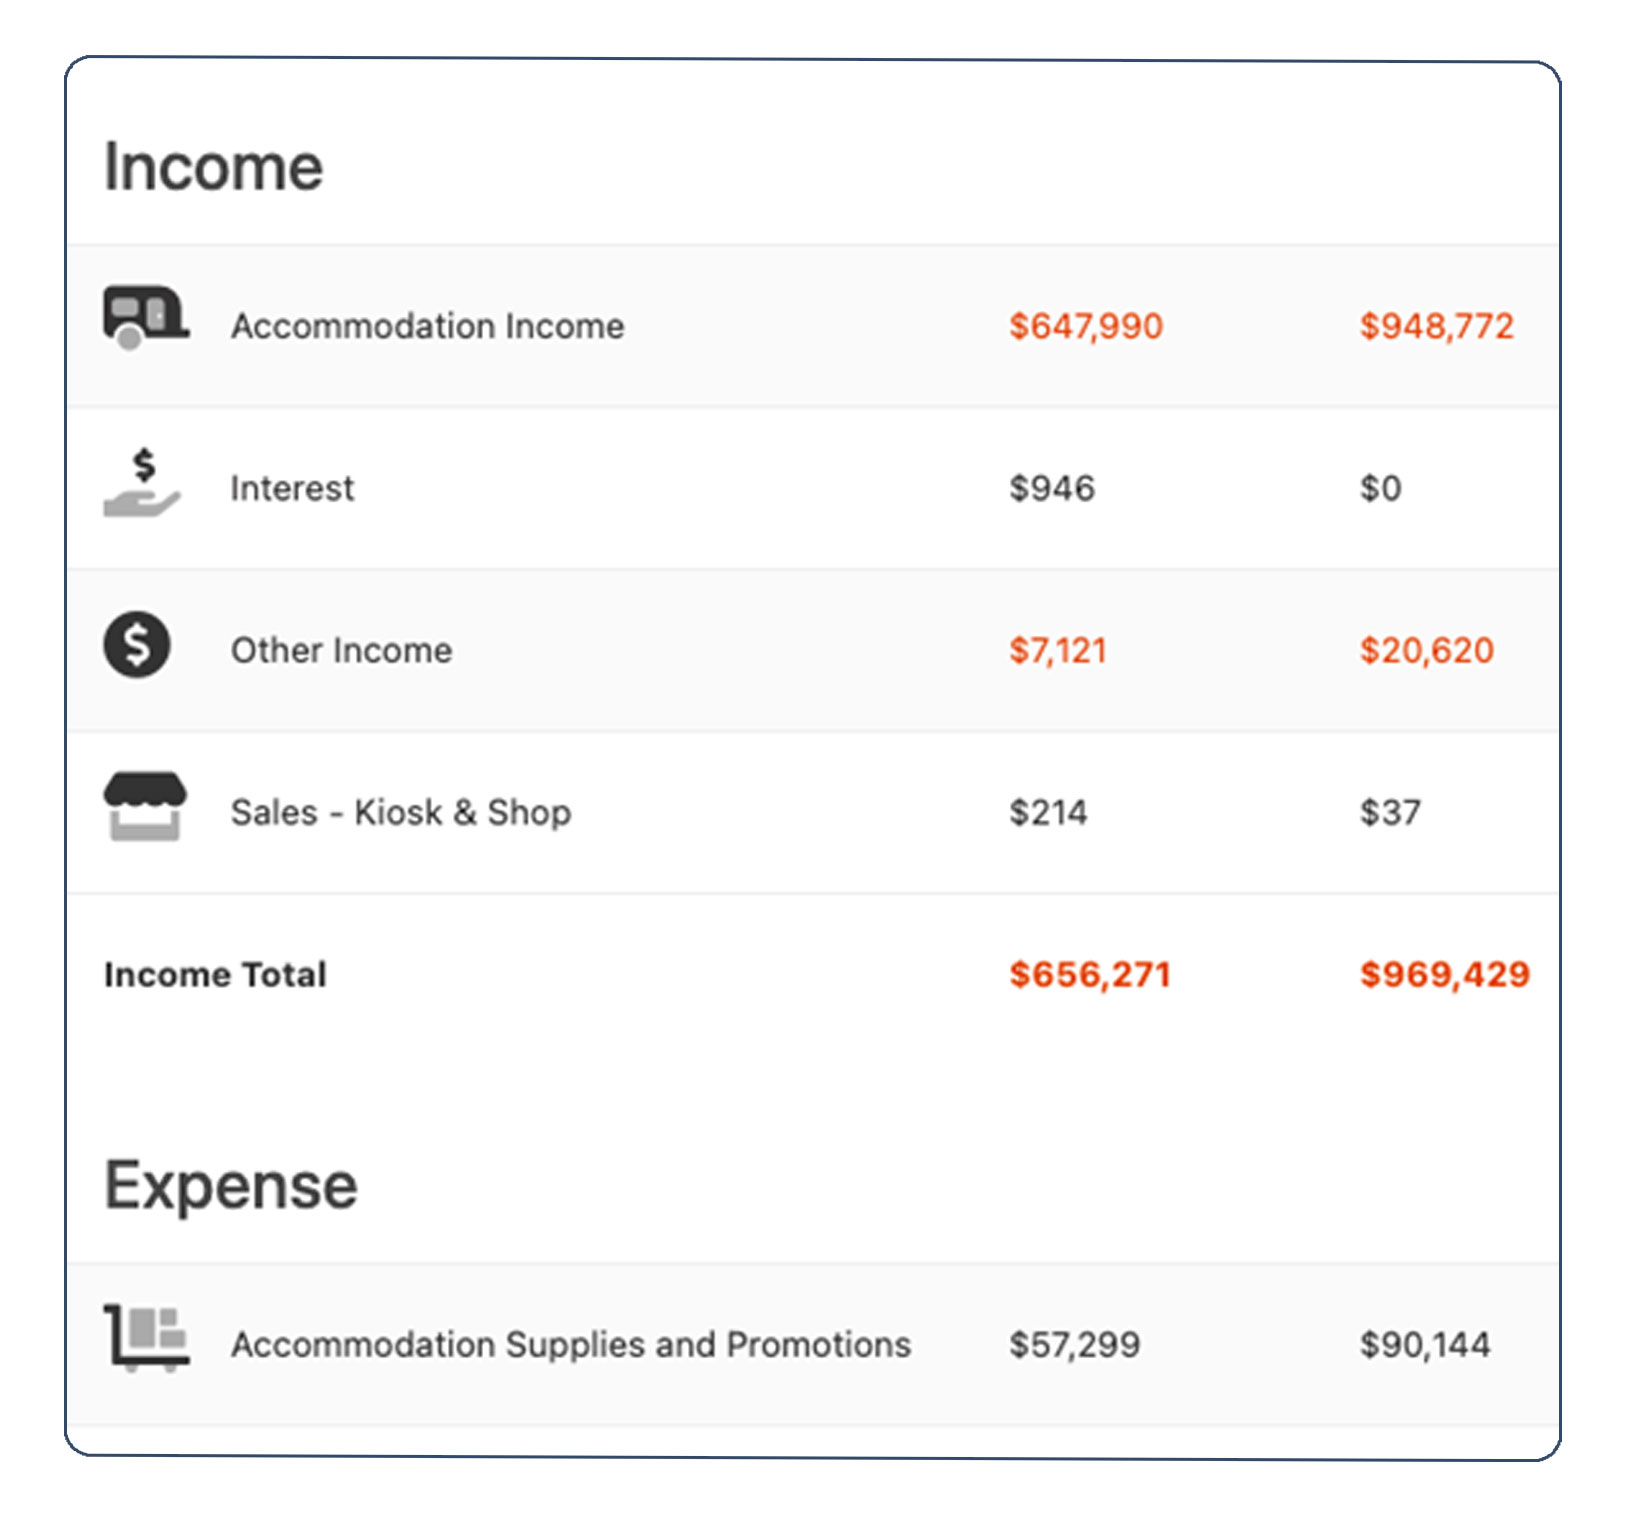Click the caravan icon for Accommodation Income
Screen dimensions: 1625x1517
coord(145,318)
